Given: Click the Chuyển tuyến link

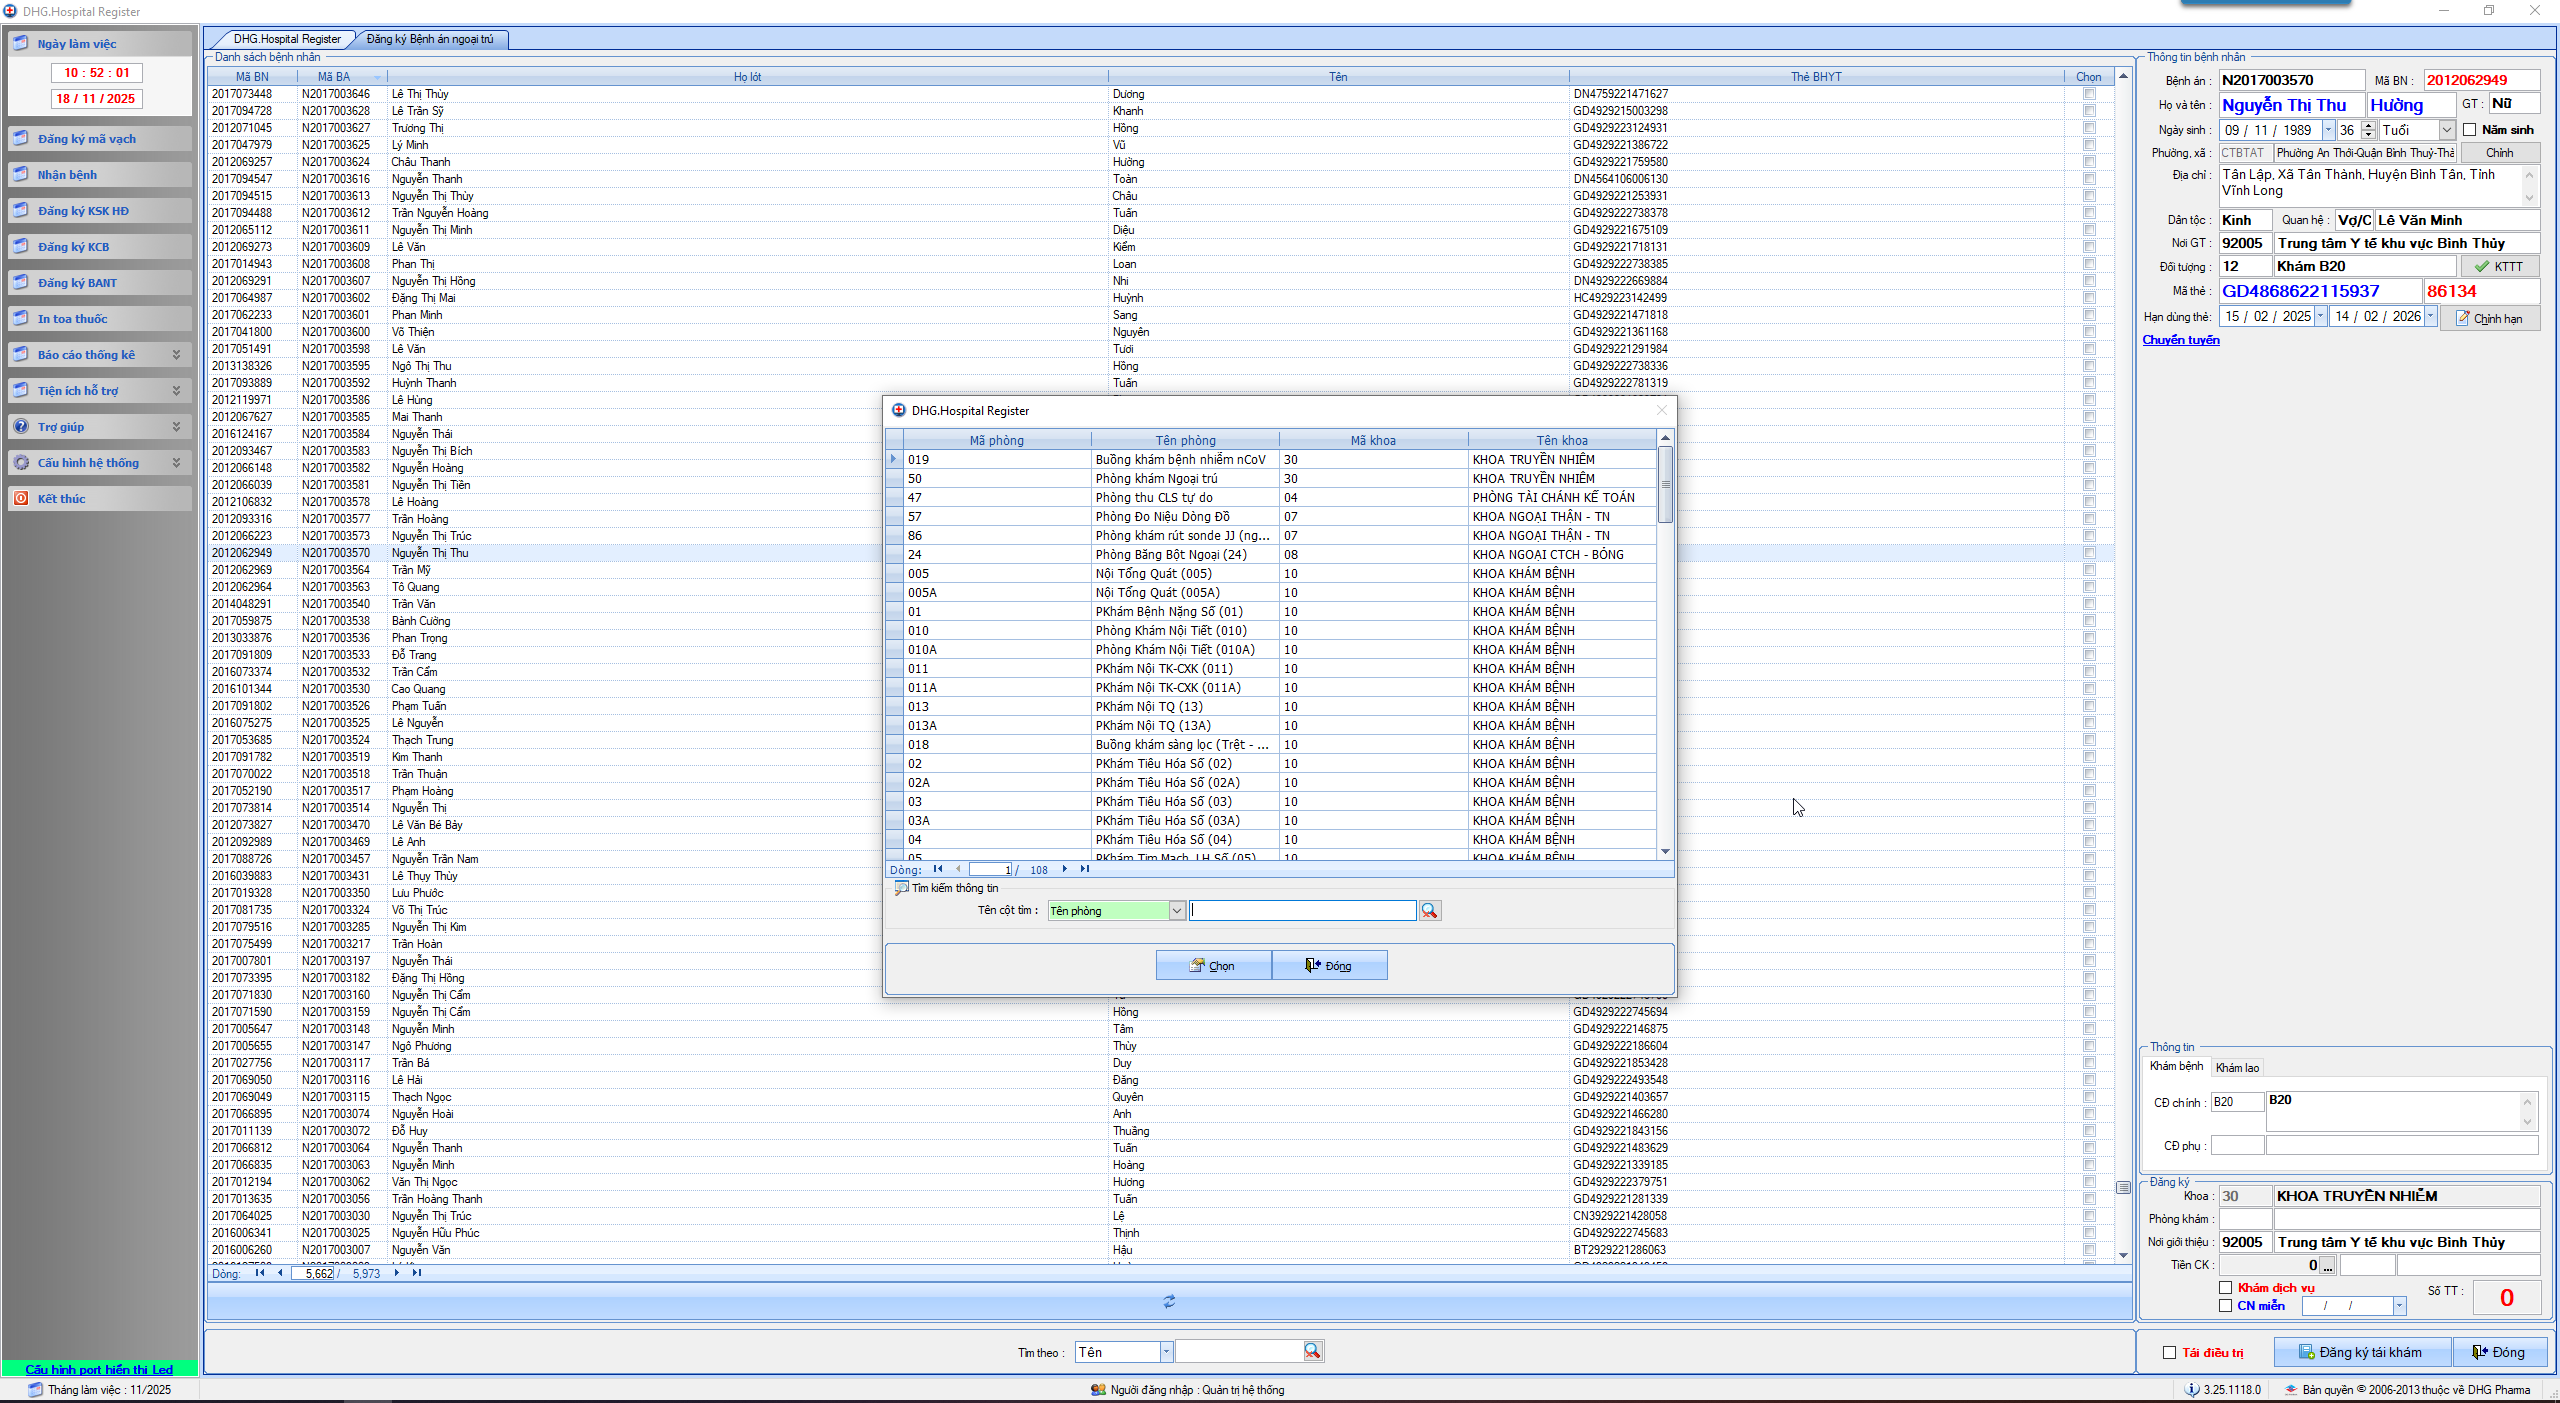Looking at the screenshot, I should (2180, 340).
